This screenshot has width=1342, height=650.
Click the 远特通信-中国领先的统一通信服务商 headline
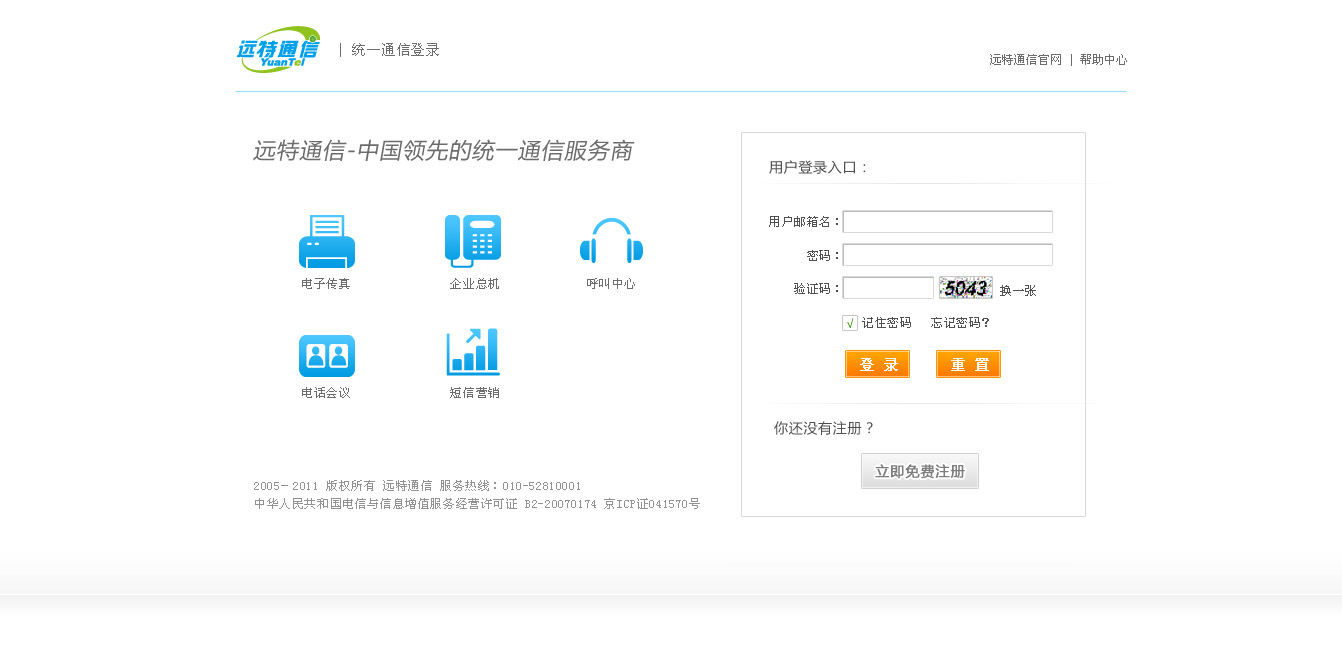click(x=442, y=152)
